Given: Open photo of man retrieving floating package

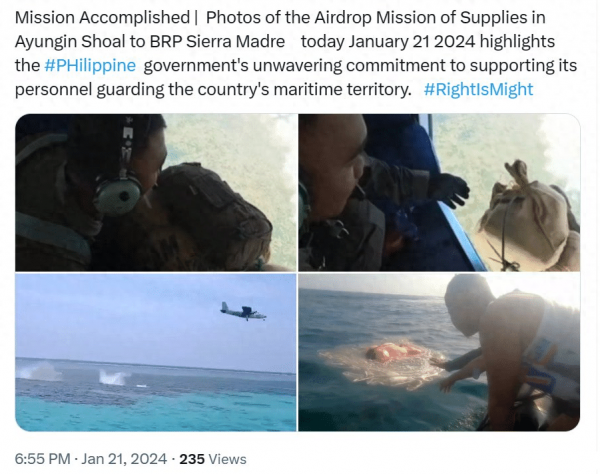Looking at the screenshot, I should pos(439,352).
